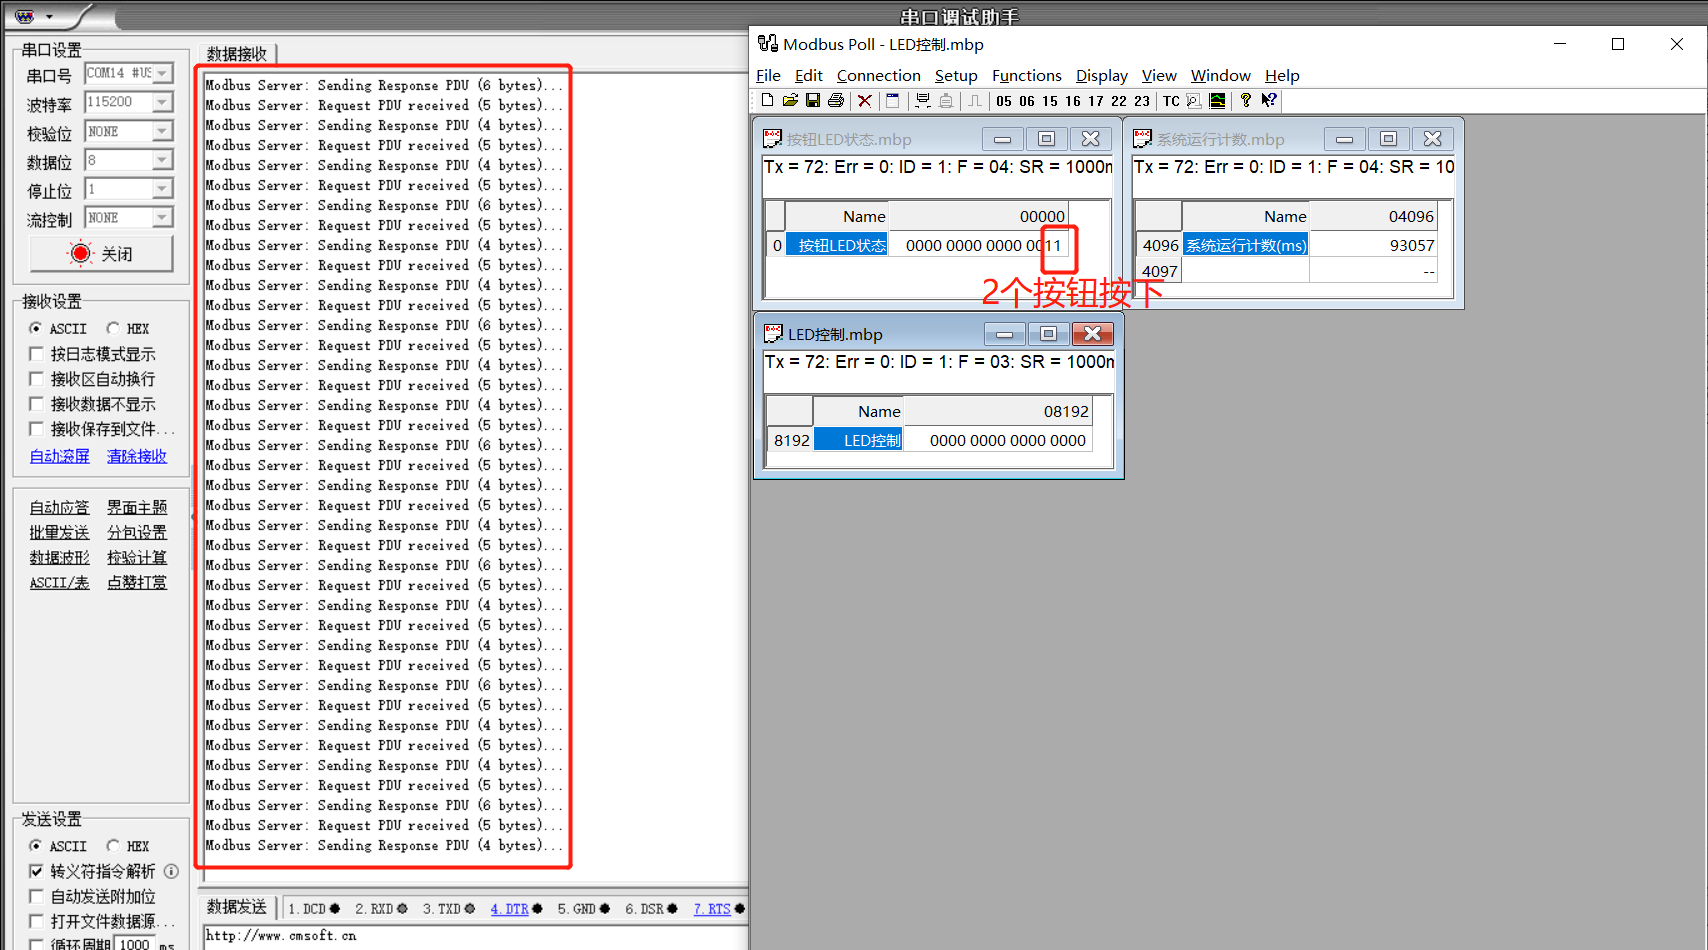
Task: Select HEX in 发送设置
Action: coord(113,846)
